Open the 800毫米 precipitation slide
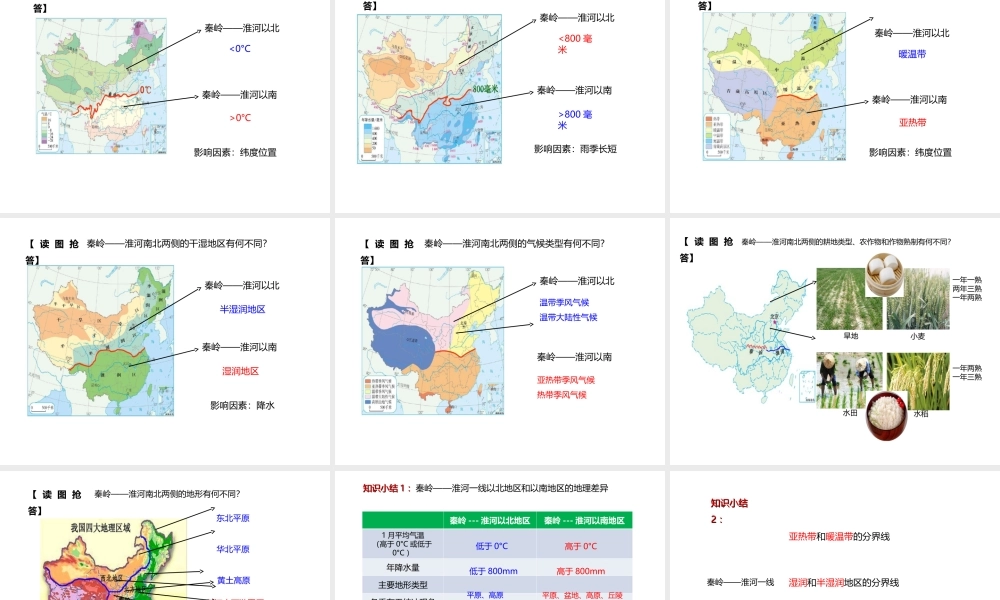 click(499, 106)
